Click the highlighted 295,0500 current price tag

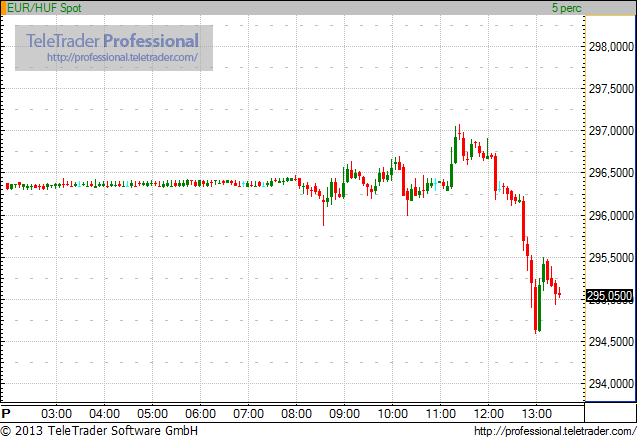[x=610, y=296]
